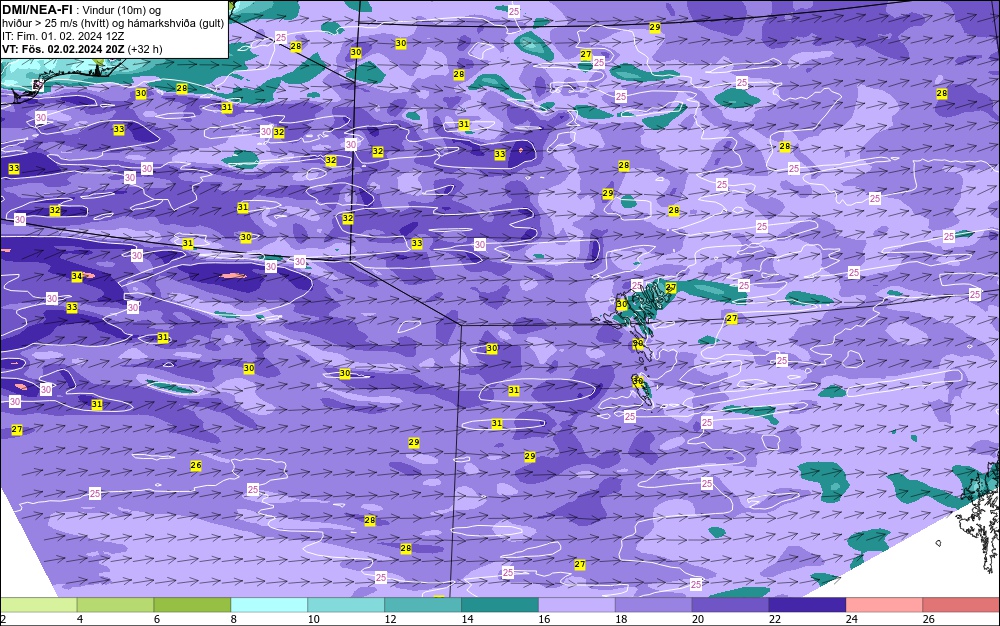1000x626 pixels.
Task: Click the legend scale tick label '18'
Action: point(621,619)
